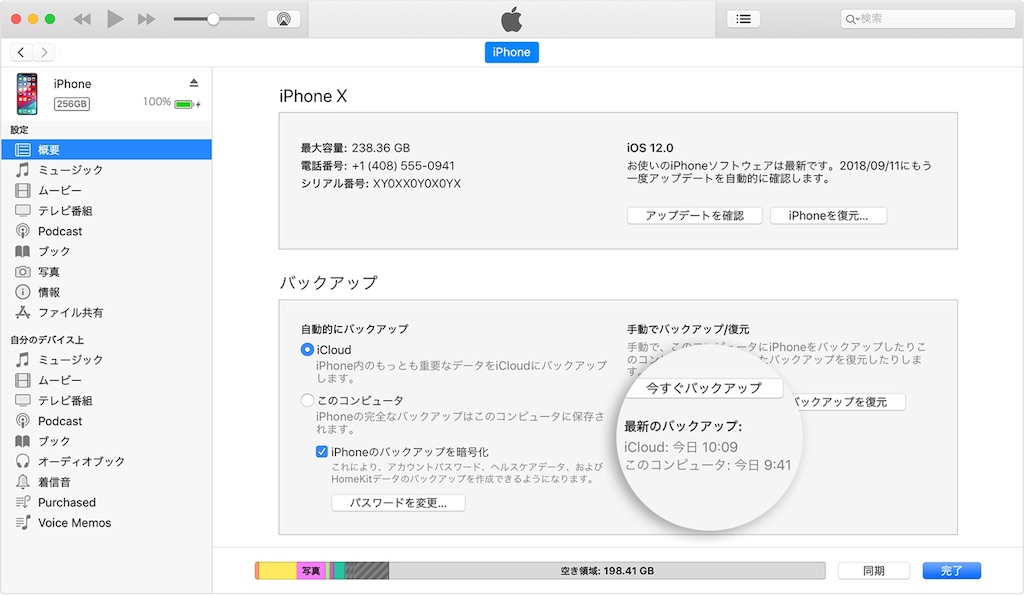This screenshot has width=1024, height=595.
Task: Click the 同期 sync button
Action: (x=873, y=571)
